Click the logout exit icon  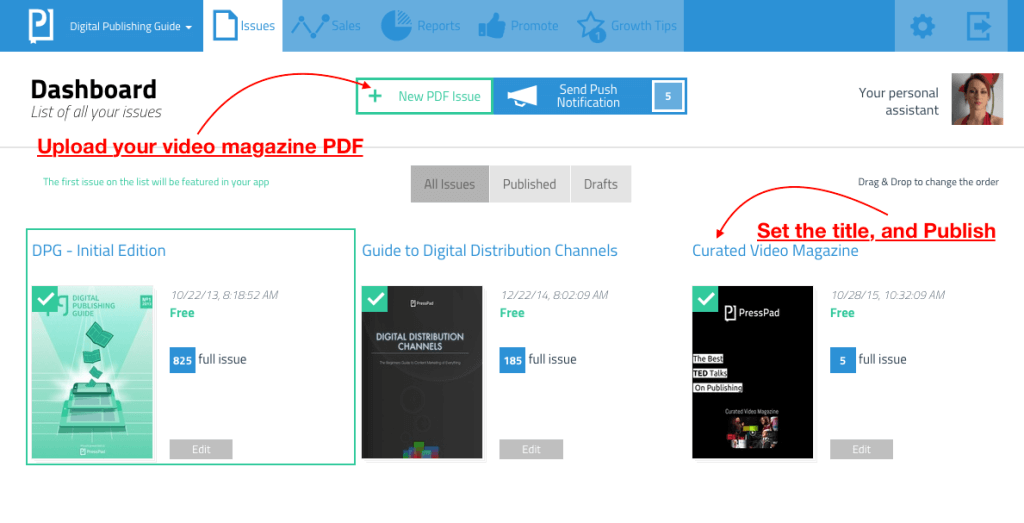click(978, 27)
